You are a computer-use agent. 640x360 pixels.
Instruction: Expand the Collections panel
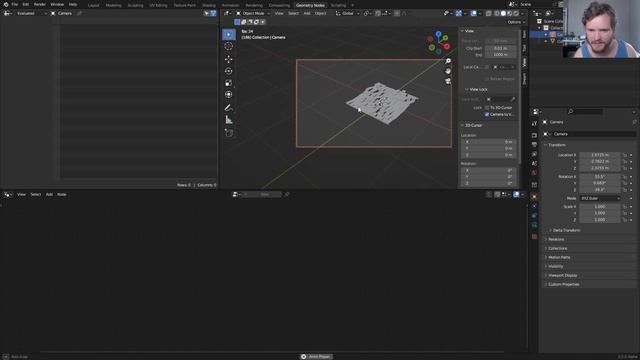[558, 248]
